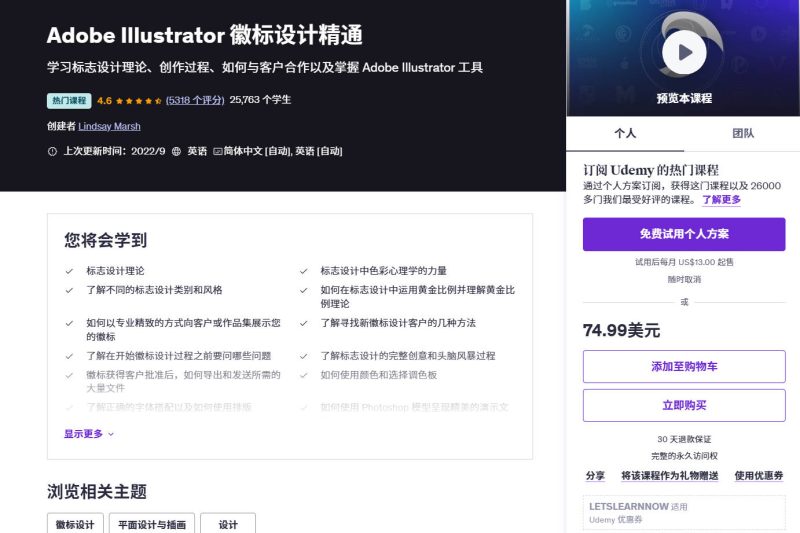Switch to the 个人 tab
The width and height of the screenshot is (800, 533).
click(x=625, y=134)
